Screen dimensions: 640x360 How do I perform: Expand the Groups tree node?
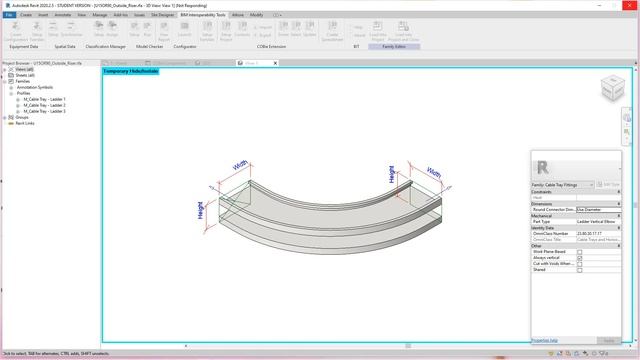coord(5,117)
